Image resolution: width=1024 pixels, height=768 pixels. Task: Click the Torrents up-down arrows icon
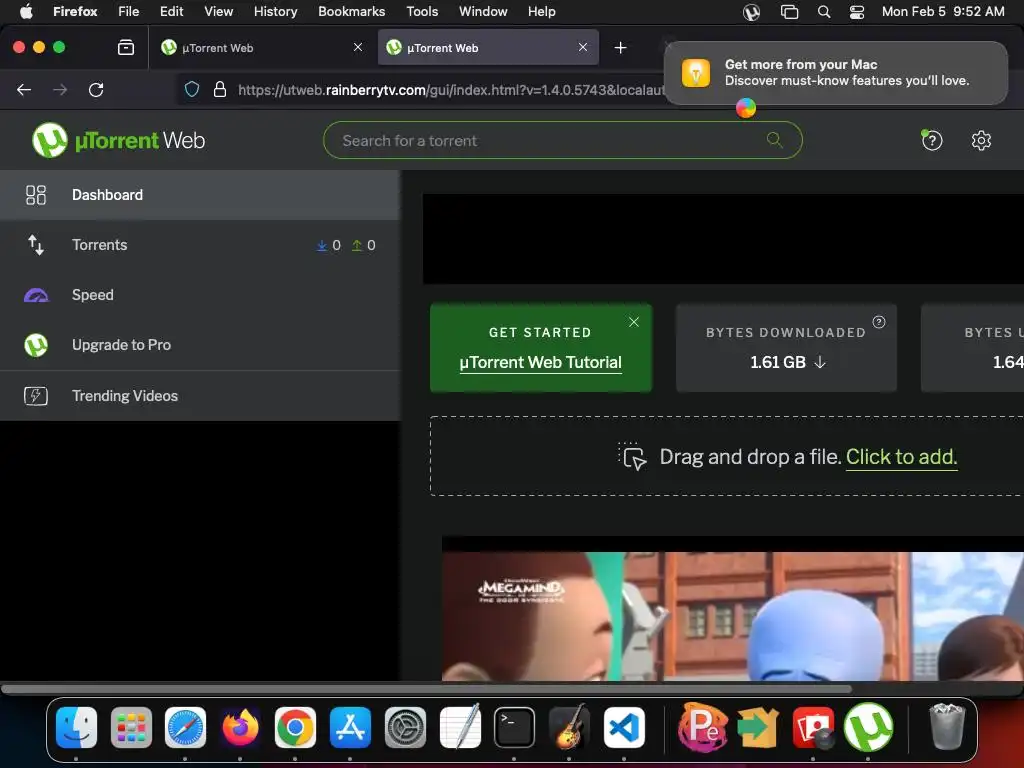coord(36,245)
